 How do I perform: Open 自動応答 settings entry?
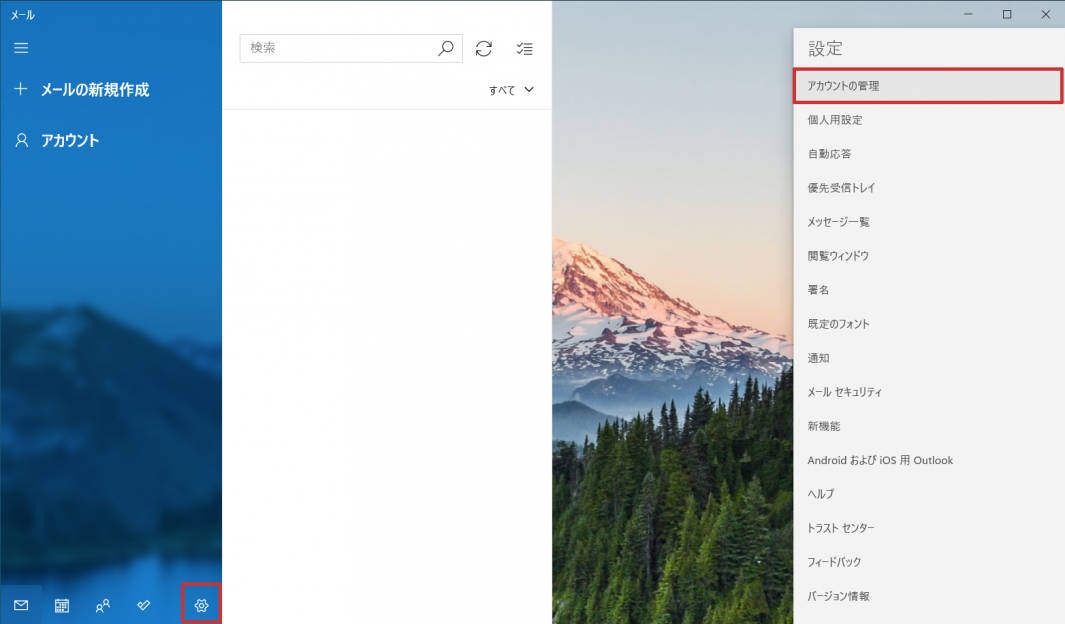[829, 154]
